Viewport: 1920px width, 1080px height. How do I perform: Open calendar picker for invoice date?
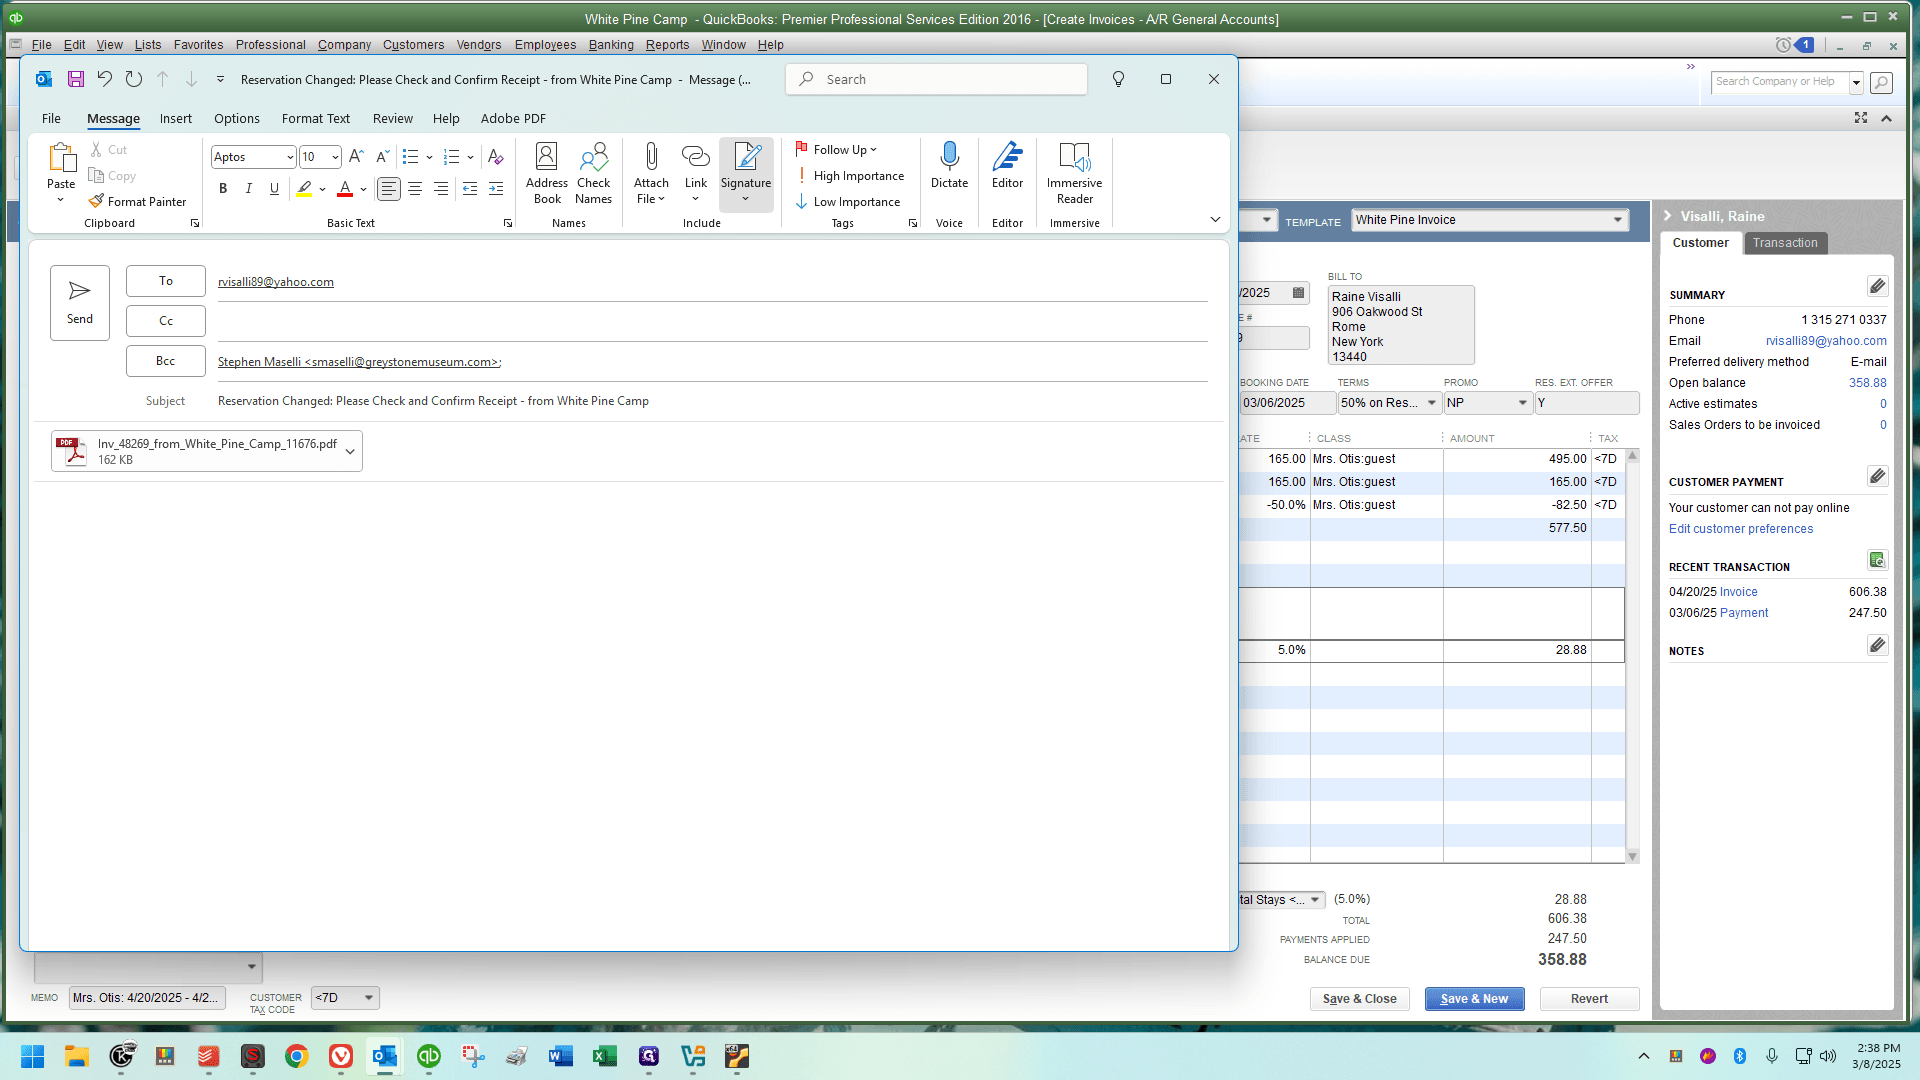coord(1298,293)
